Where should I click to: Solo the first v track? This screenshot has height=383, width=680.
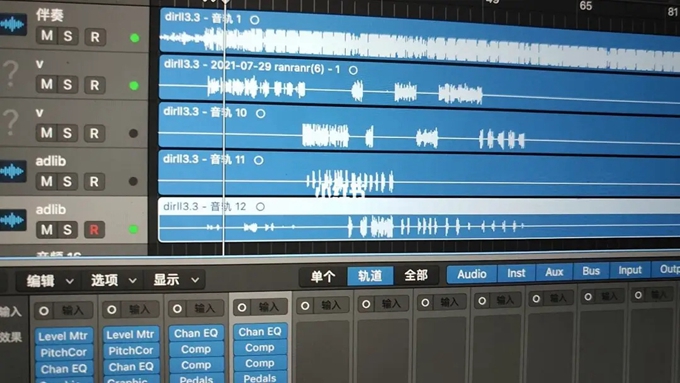[68, 84]
